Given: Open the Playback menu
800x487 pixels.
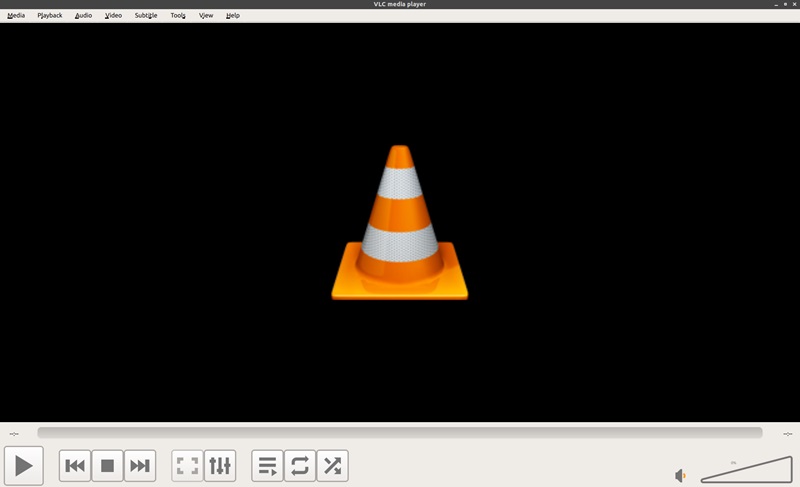Looking at the screenshot, I should coord(49,15).
